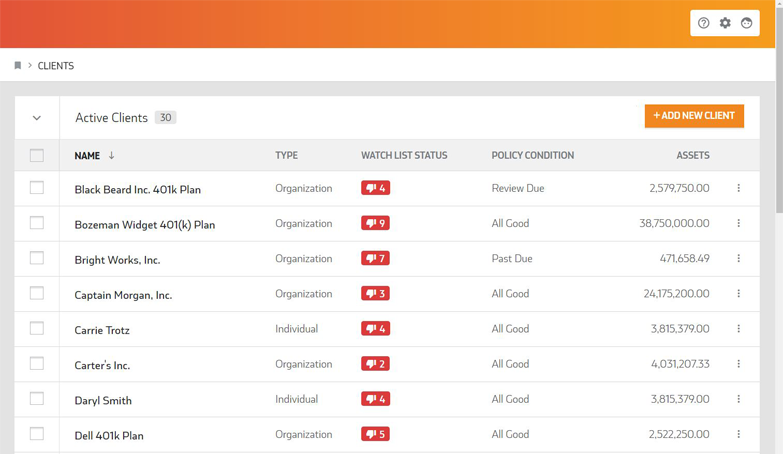783x454 pixels.
Task: Check the Bright Works, Inc. row
Action: [37, 258]
